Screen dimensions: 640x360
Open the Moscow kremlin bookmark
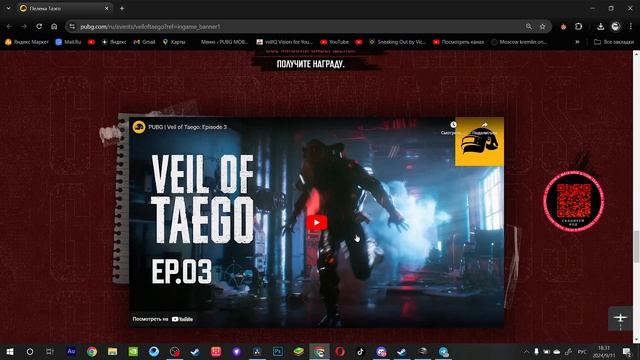(x=519, y=42)
